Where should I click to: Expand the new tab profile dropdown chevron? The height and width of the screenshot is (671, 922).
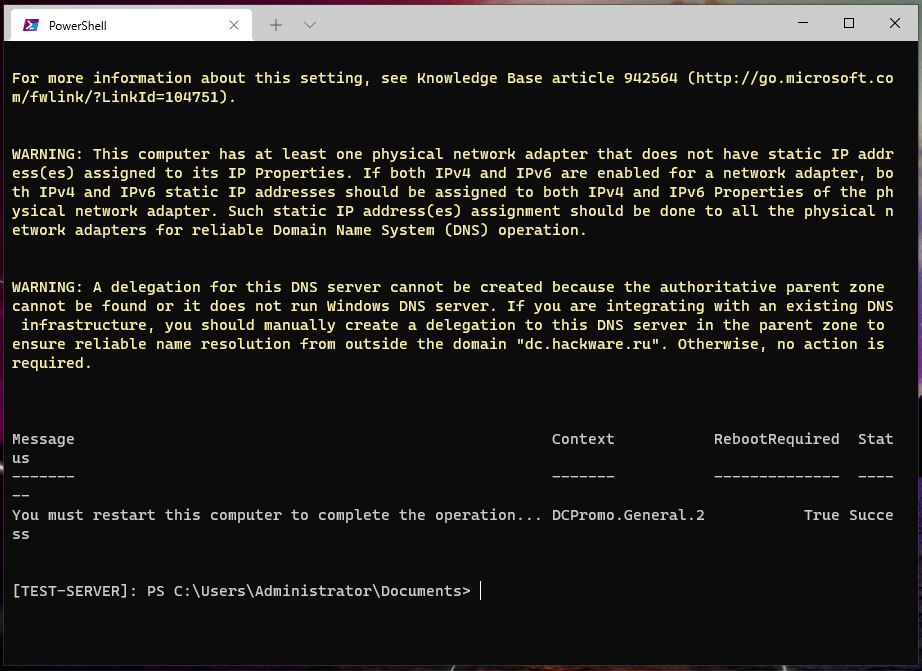(x=310, y=25)
